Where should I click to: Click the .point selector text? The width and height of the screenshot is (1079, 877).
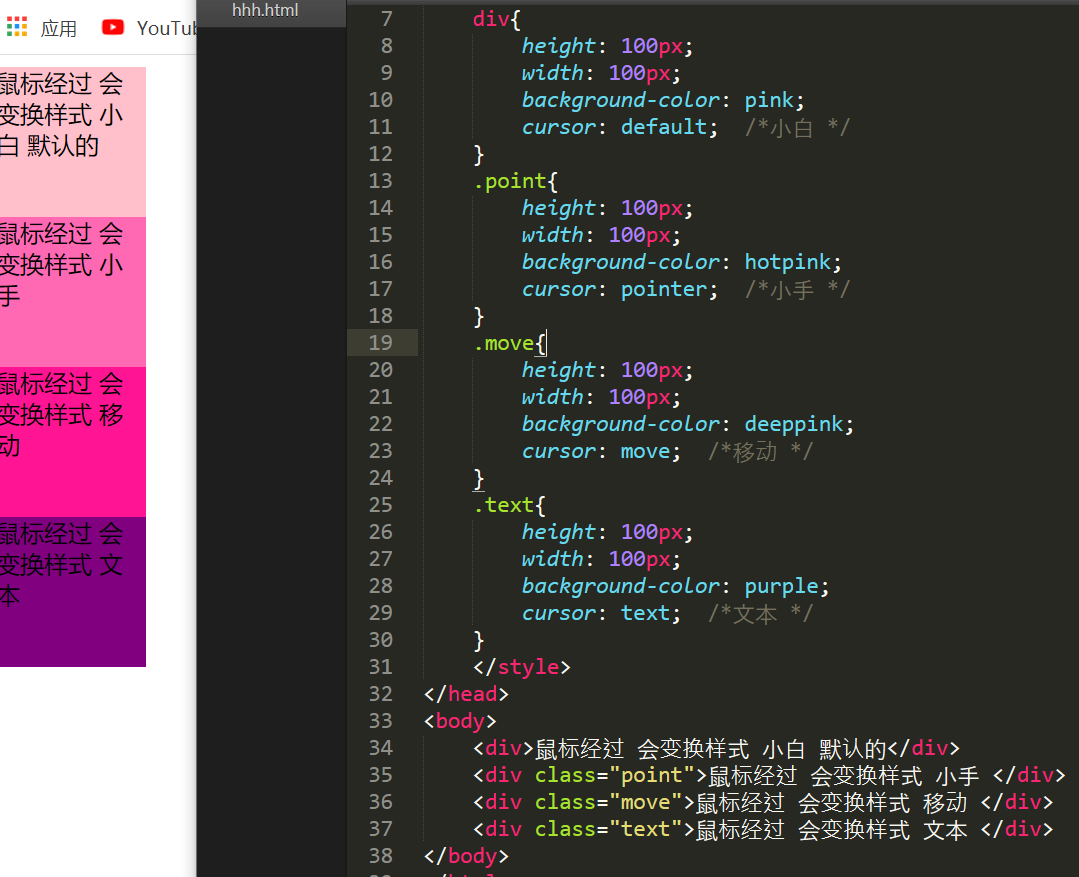510,182
